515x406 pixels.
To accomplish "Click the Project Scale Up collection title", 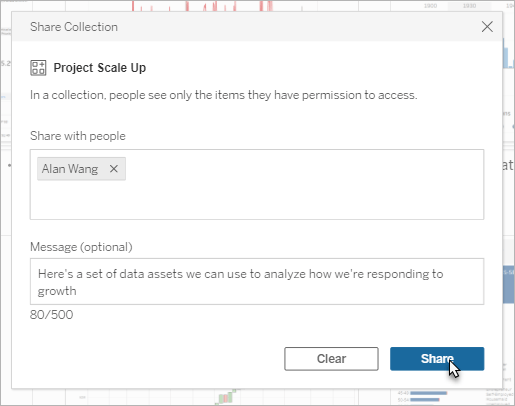I will click(x=100, y=68).
